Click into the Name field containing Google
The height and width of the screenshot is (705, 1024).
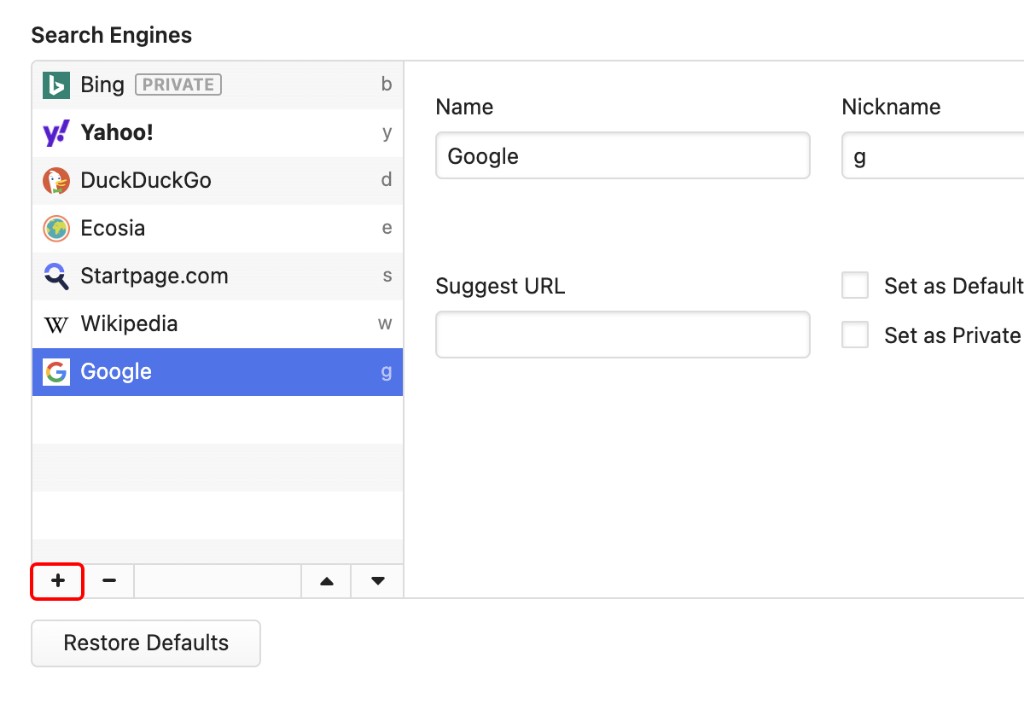(x=623, y=155)
